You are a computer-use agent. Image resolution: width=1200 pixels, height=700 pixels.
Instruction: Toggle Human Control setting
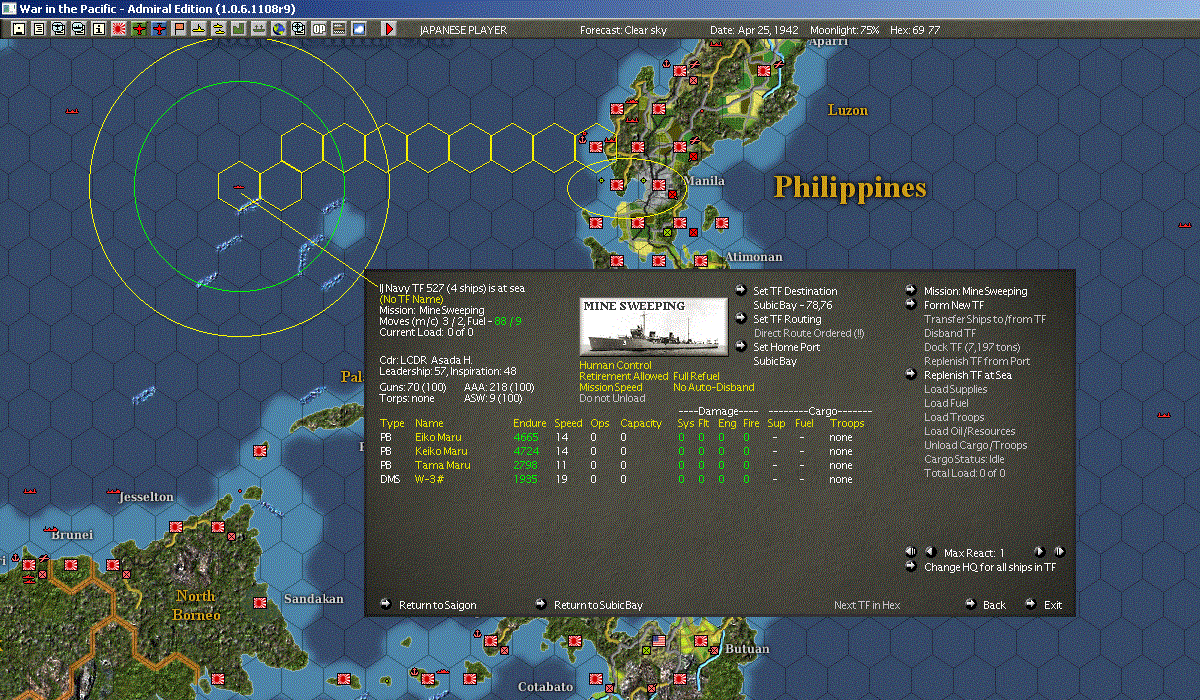[615, 365]
